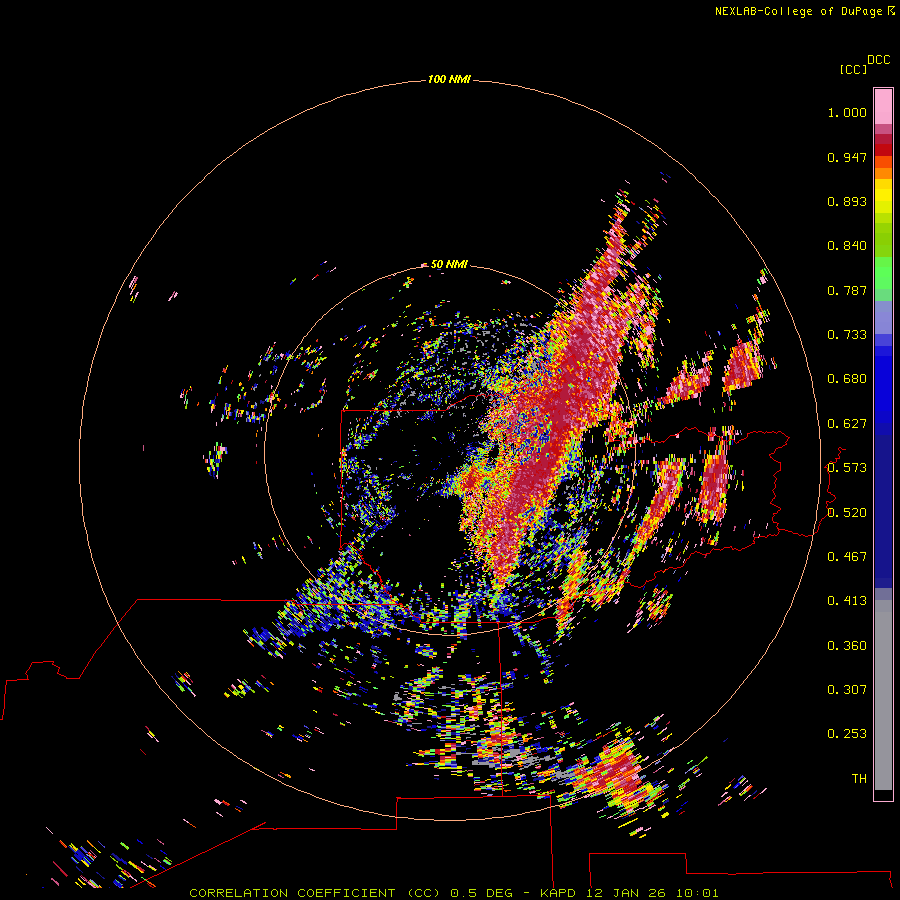Click the 0.733 legend value
The image size is (900, 900).
click(x=847, y=335)
